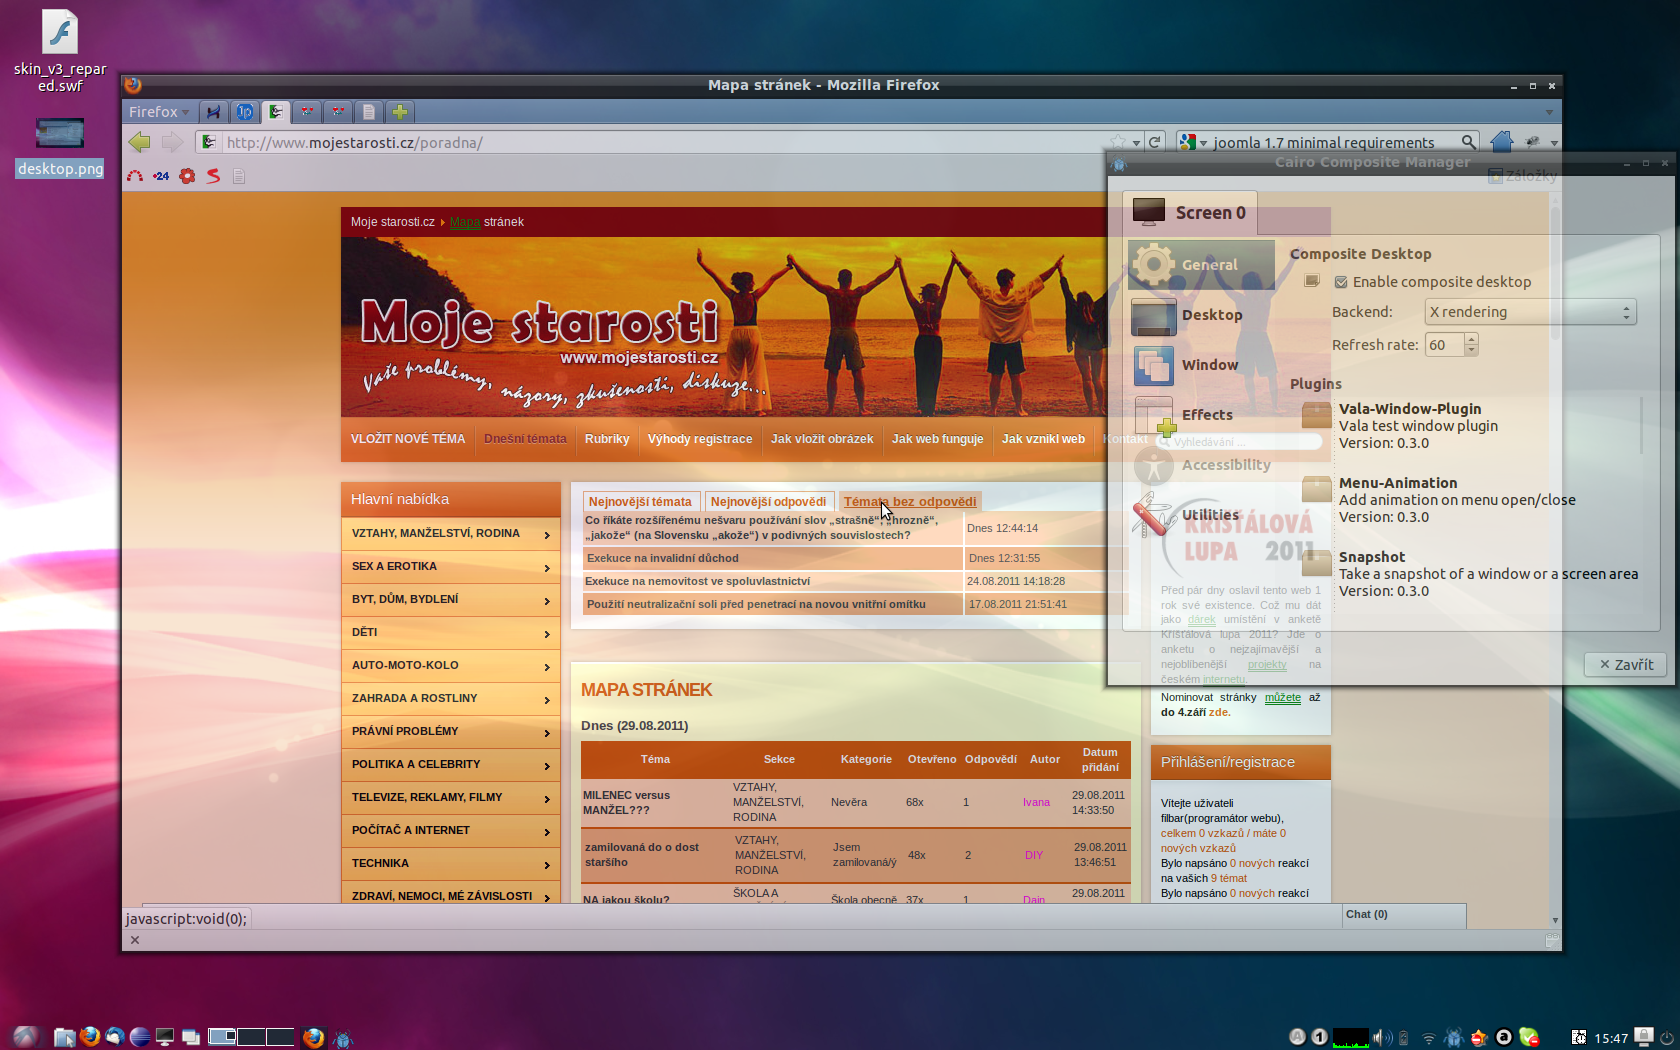
Task: Expand POLITIKA A CELEBRITY menu arrow
Action: pos(547,766)
